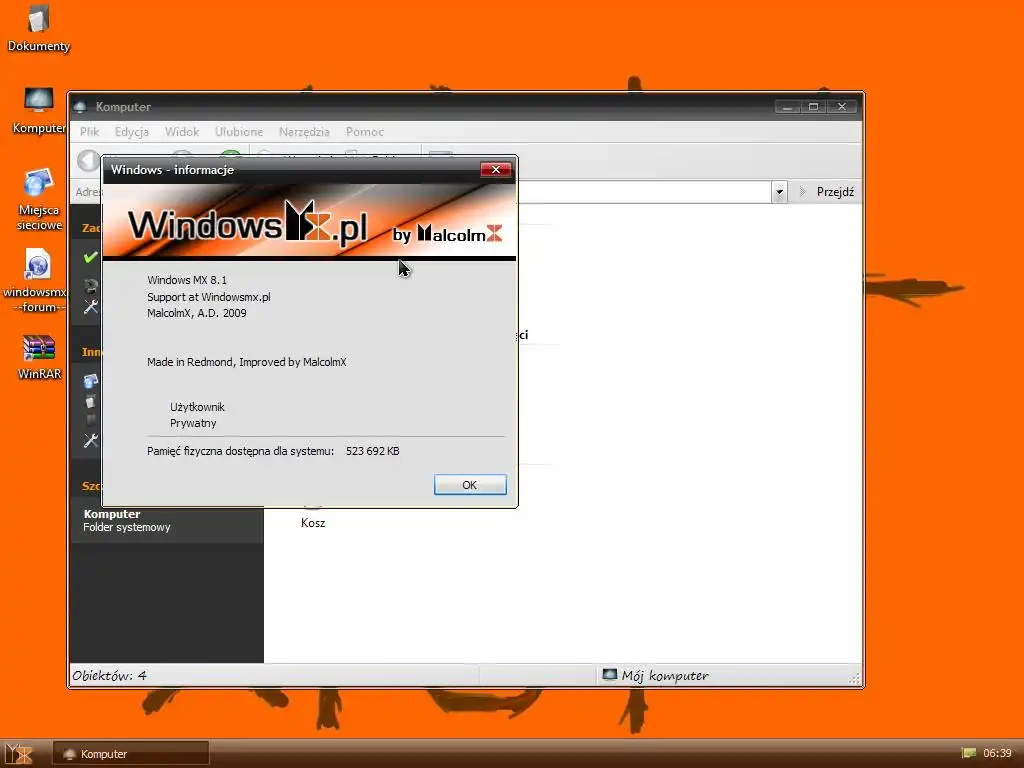This screenshot has width=1024, height=768.
Task: Open the Pomoc menu
Action: [x=364, y=132]
